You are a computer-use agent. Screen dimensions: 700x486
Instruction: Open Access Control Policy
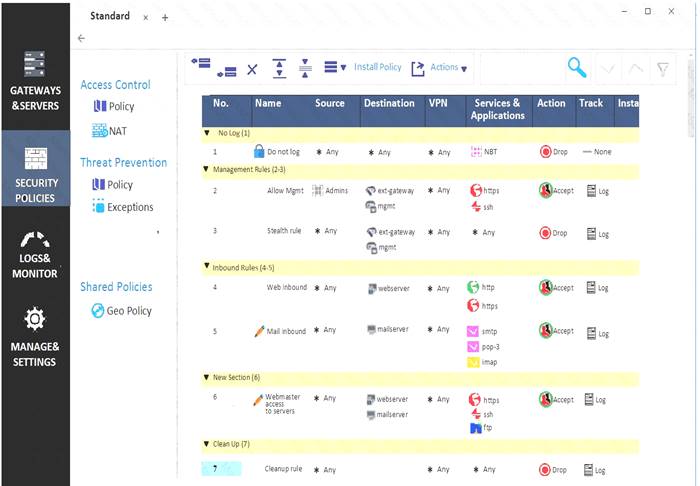[x=114, y=106]
